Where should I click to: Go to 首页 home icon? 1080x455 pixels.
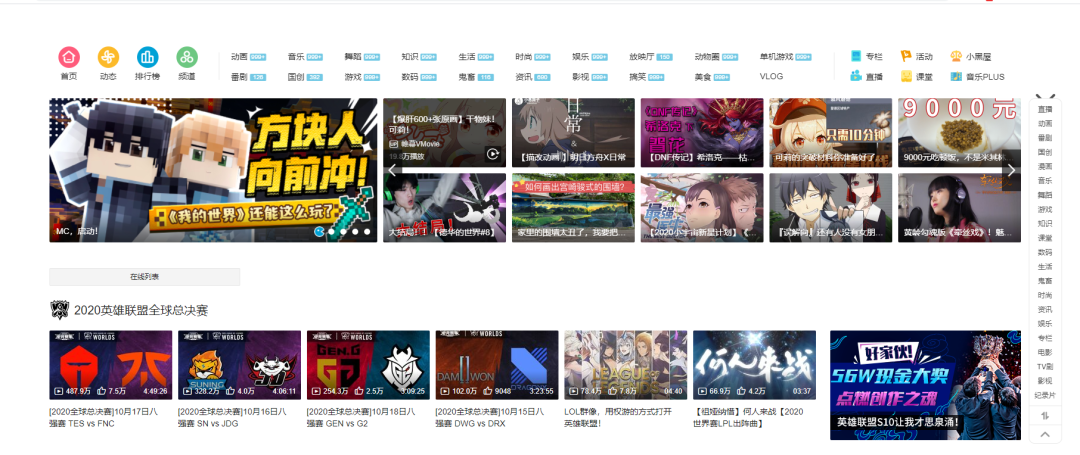coord(69,57)
